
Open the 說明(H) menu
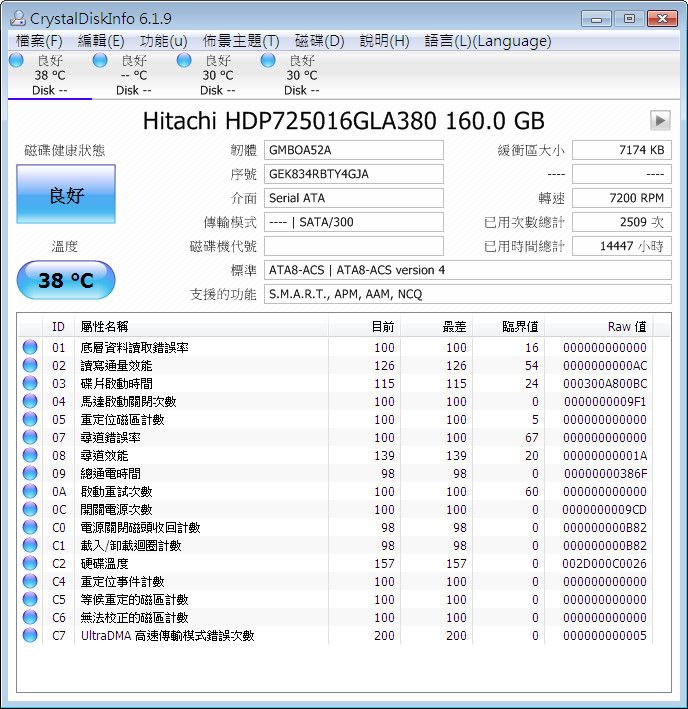click(384, 41)
